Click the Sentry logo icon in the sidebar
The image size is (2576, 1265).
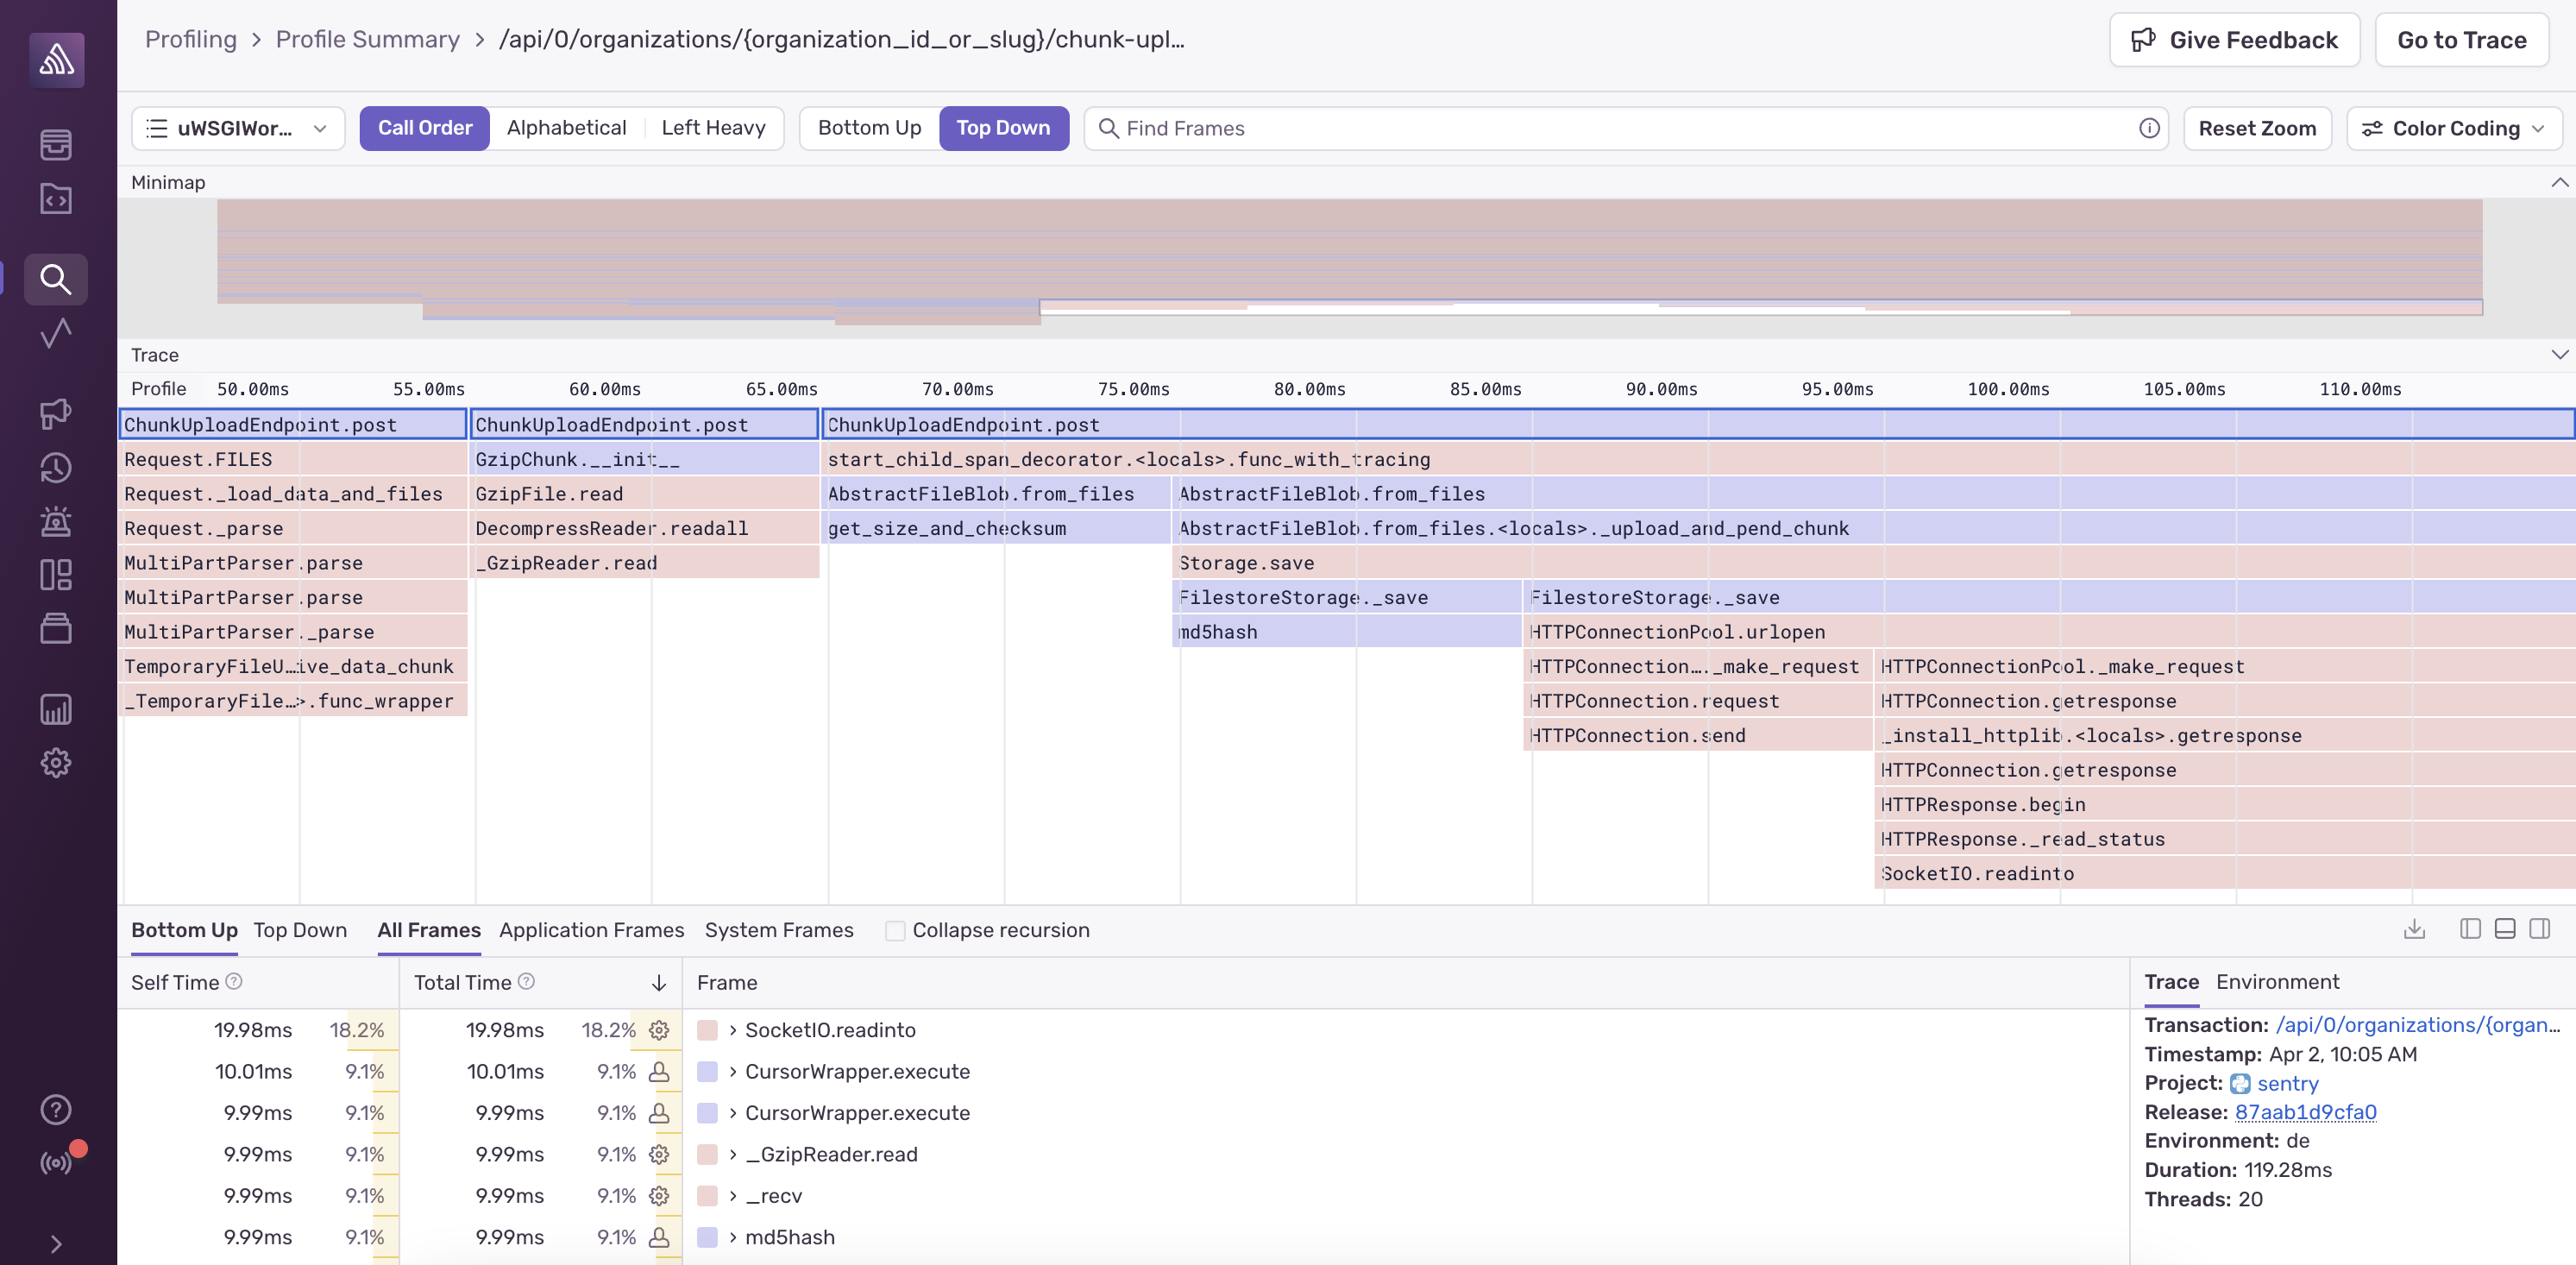56,60
